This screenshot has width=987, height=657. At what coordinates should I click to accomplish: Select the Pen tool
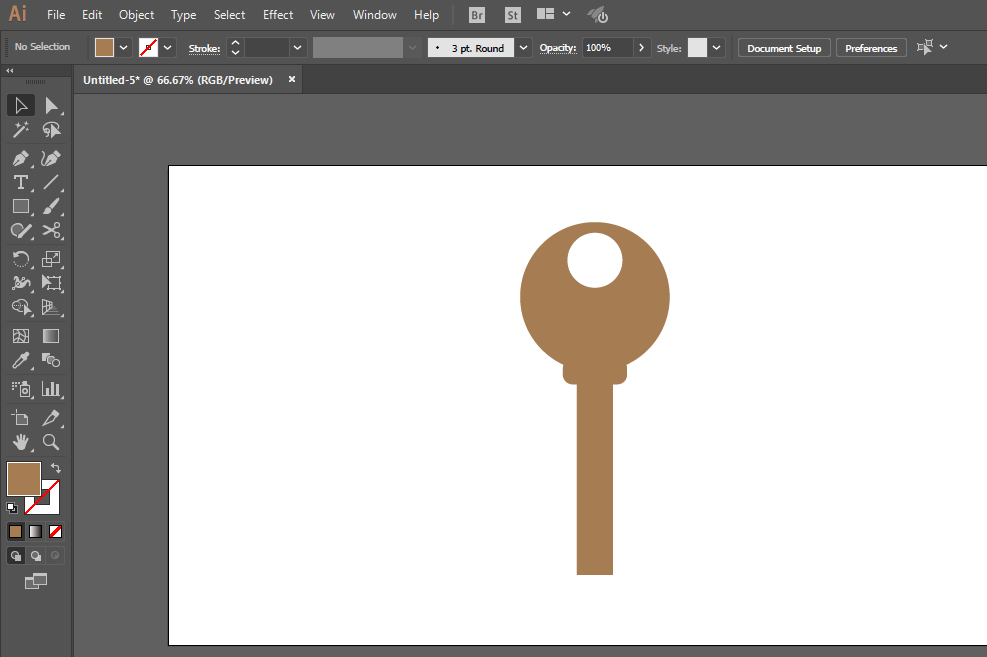20,159
